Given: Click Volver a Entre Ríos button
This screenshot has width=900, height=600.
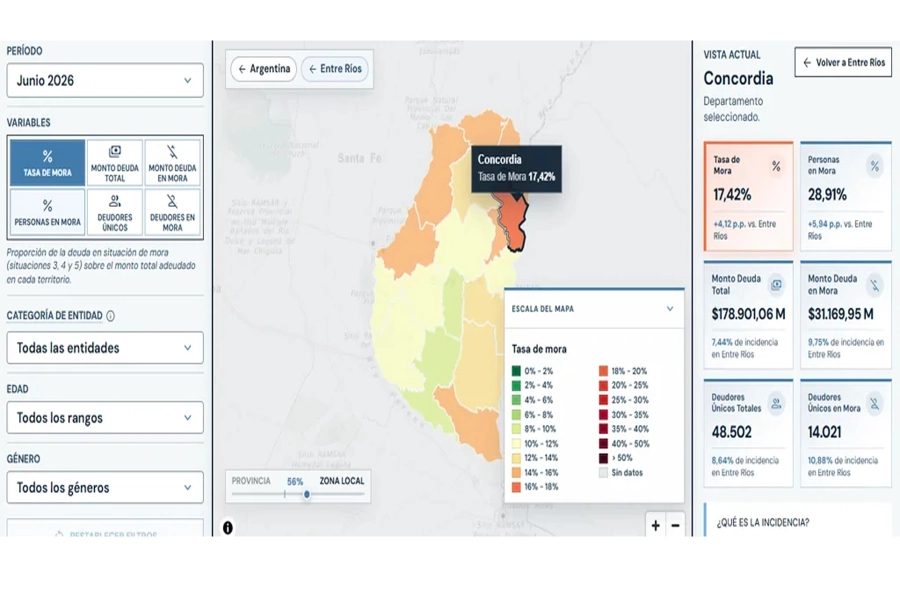Looking at the screenshot, I should [x=843, y=62].
